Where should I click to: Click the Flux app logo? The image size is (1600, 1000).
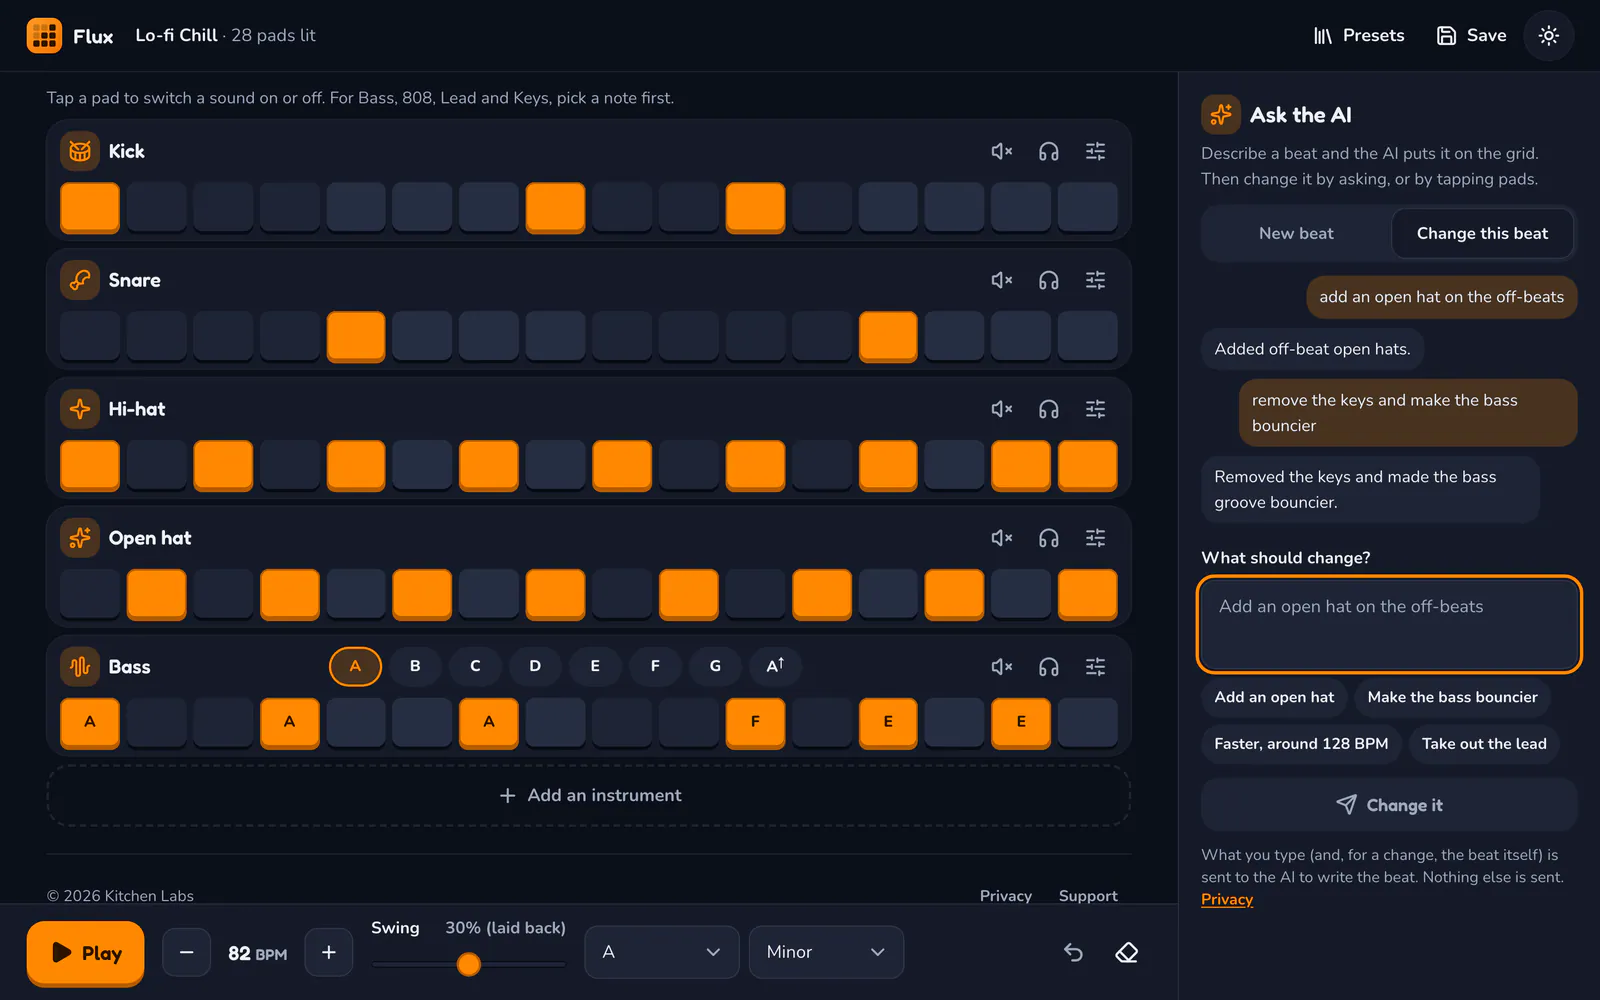point(44,36)
